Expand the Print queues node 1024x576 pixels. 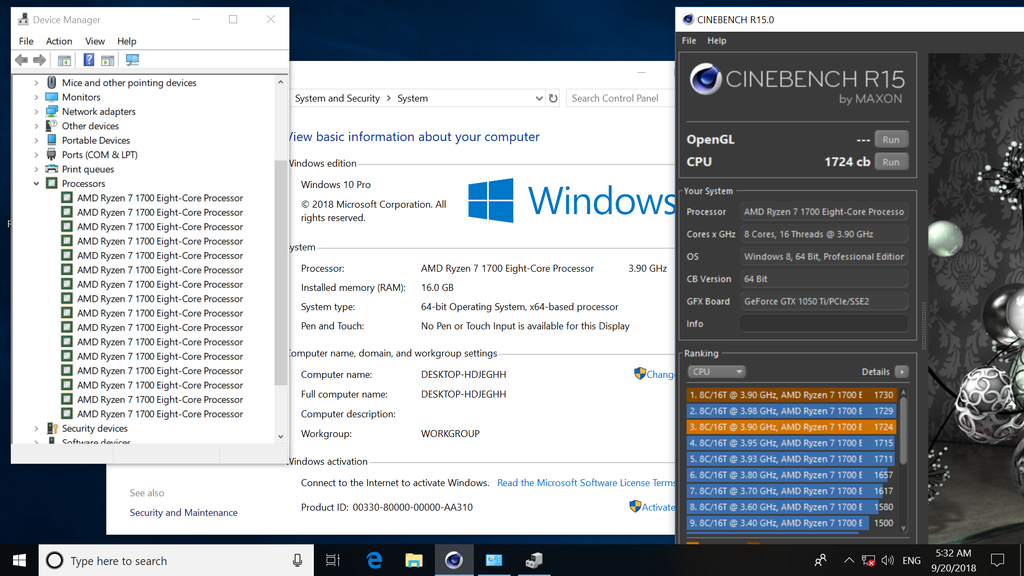(x=37, y=169)
